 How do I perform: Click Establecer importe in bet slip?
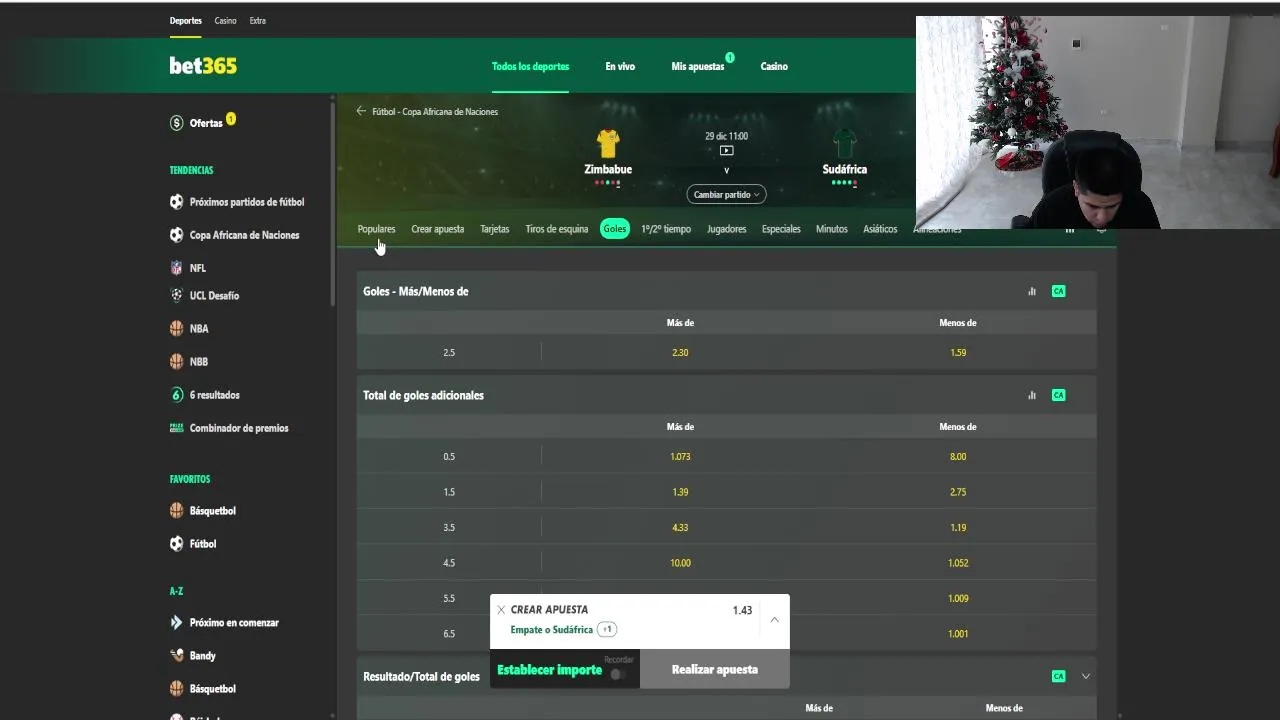point(549,670)
